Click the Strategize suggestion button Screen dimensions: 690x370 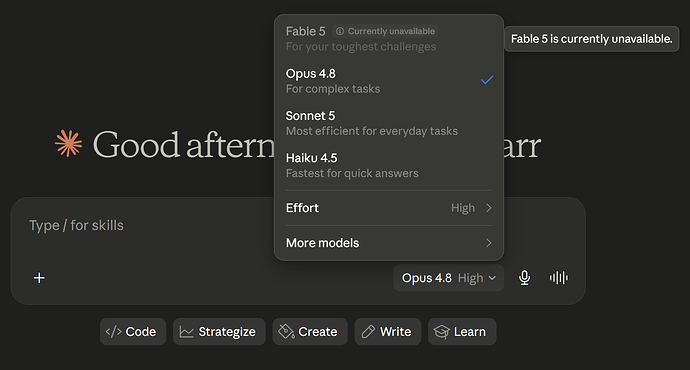coord(219,332)
